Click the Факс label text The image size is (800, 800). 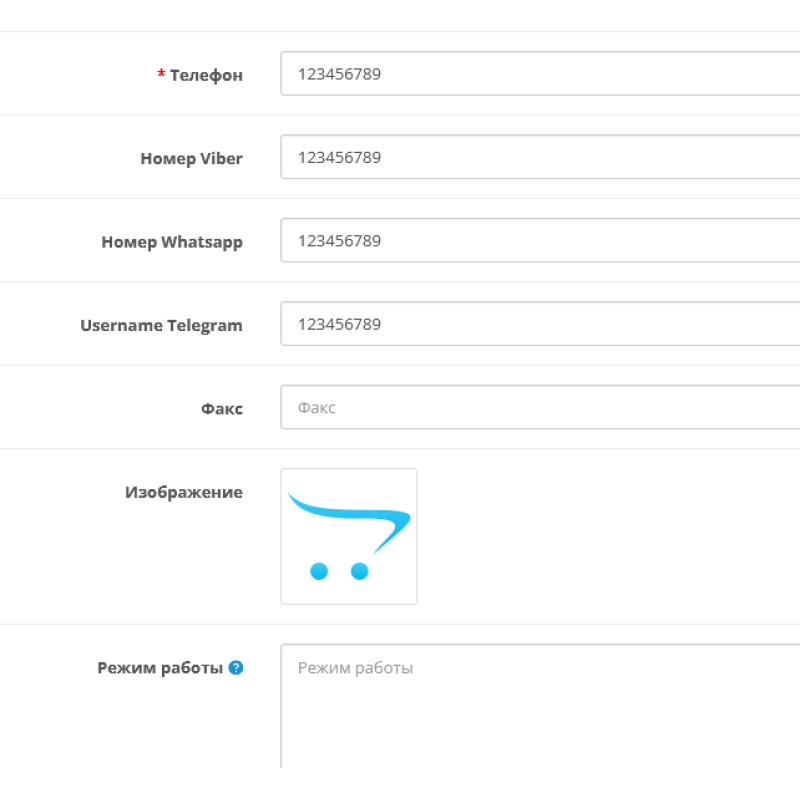coord(221,409)
